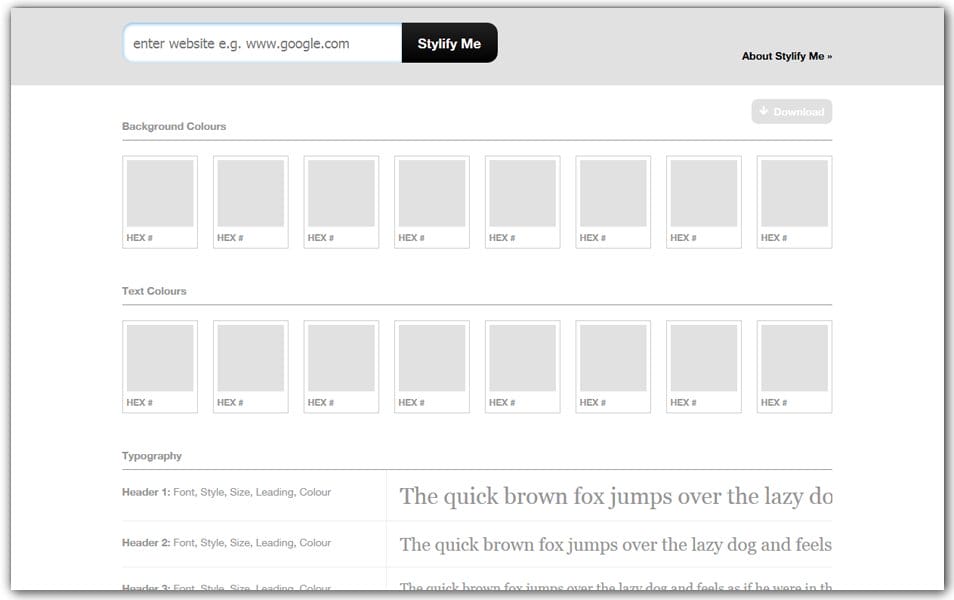Image resolution: width=954 pixels, height=600 pixels.
Task: Choose the fifth Text Colours swatch
Action: (x=522, y=358)
